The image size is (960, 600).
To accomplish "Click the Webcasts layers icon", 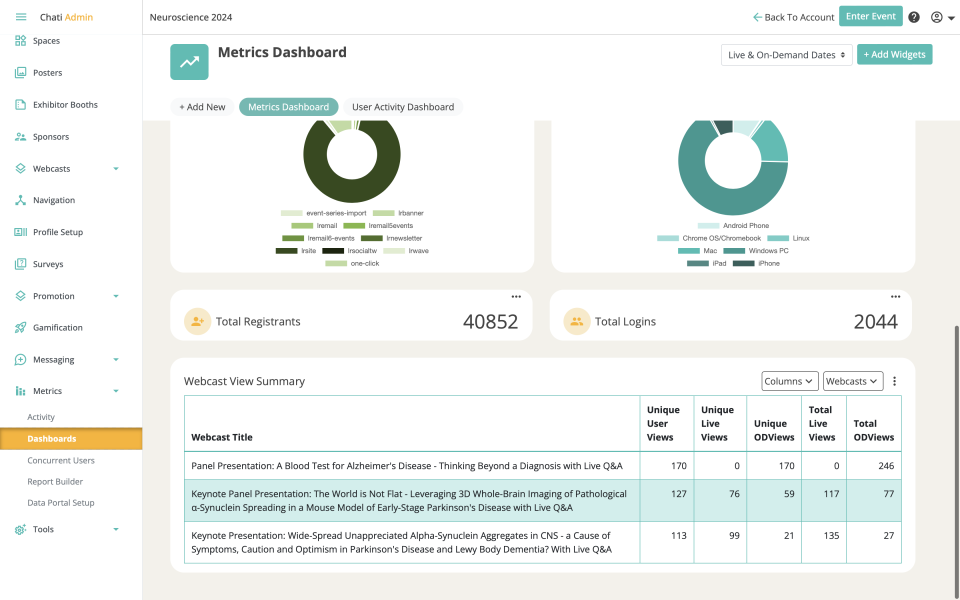I will pos(21,168).
